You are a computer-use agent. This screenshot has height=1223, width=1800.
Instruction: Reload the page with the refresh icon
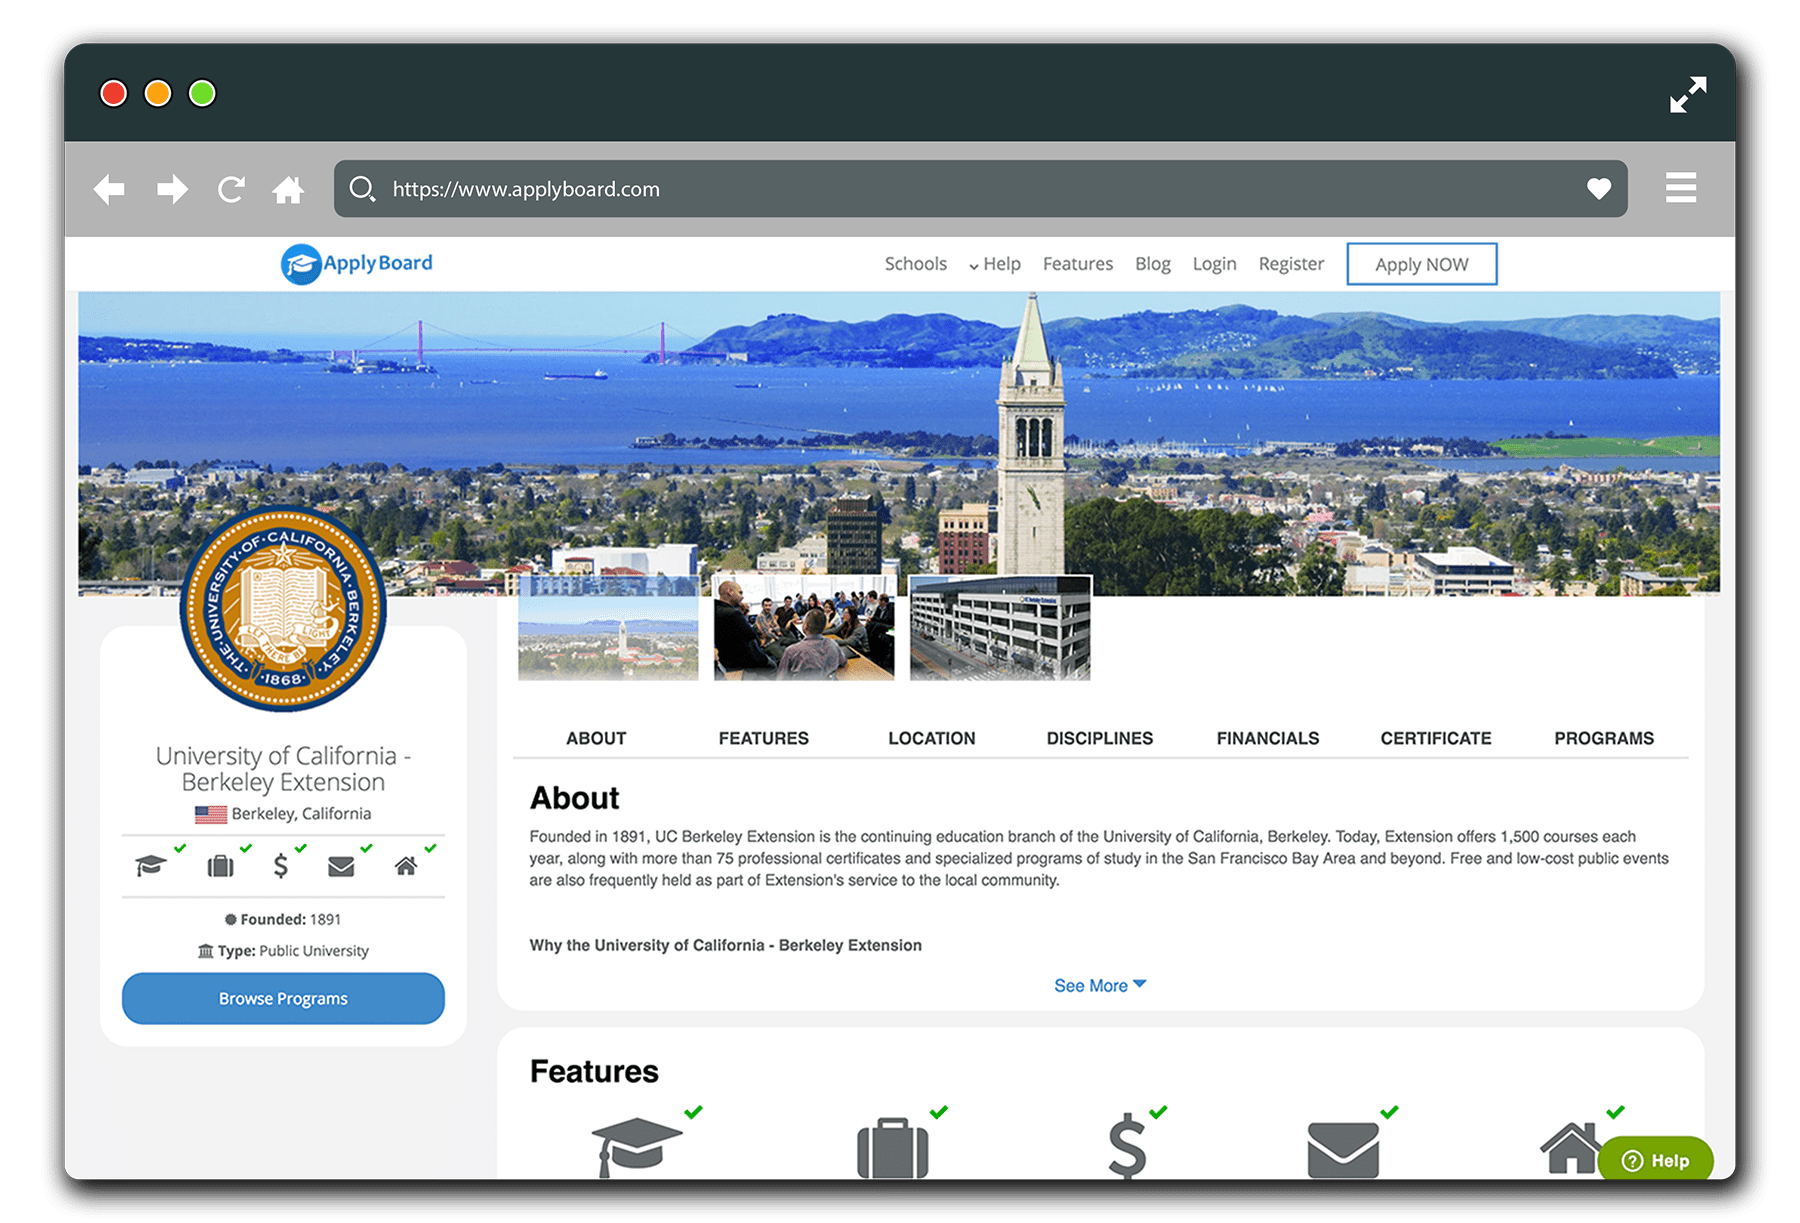231,189
